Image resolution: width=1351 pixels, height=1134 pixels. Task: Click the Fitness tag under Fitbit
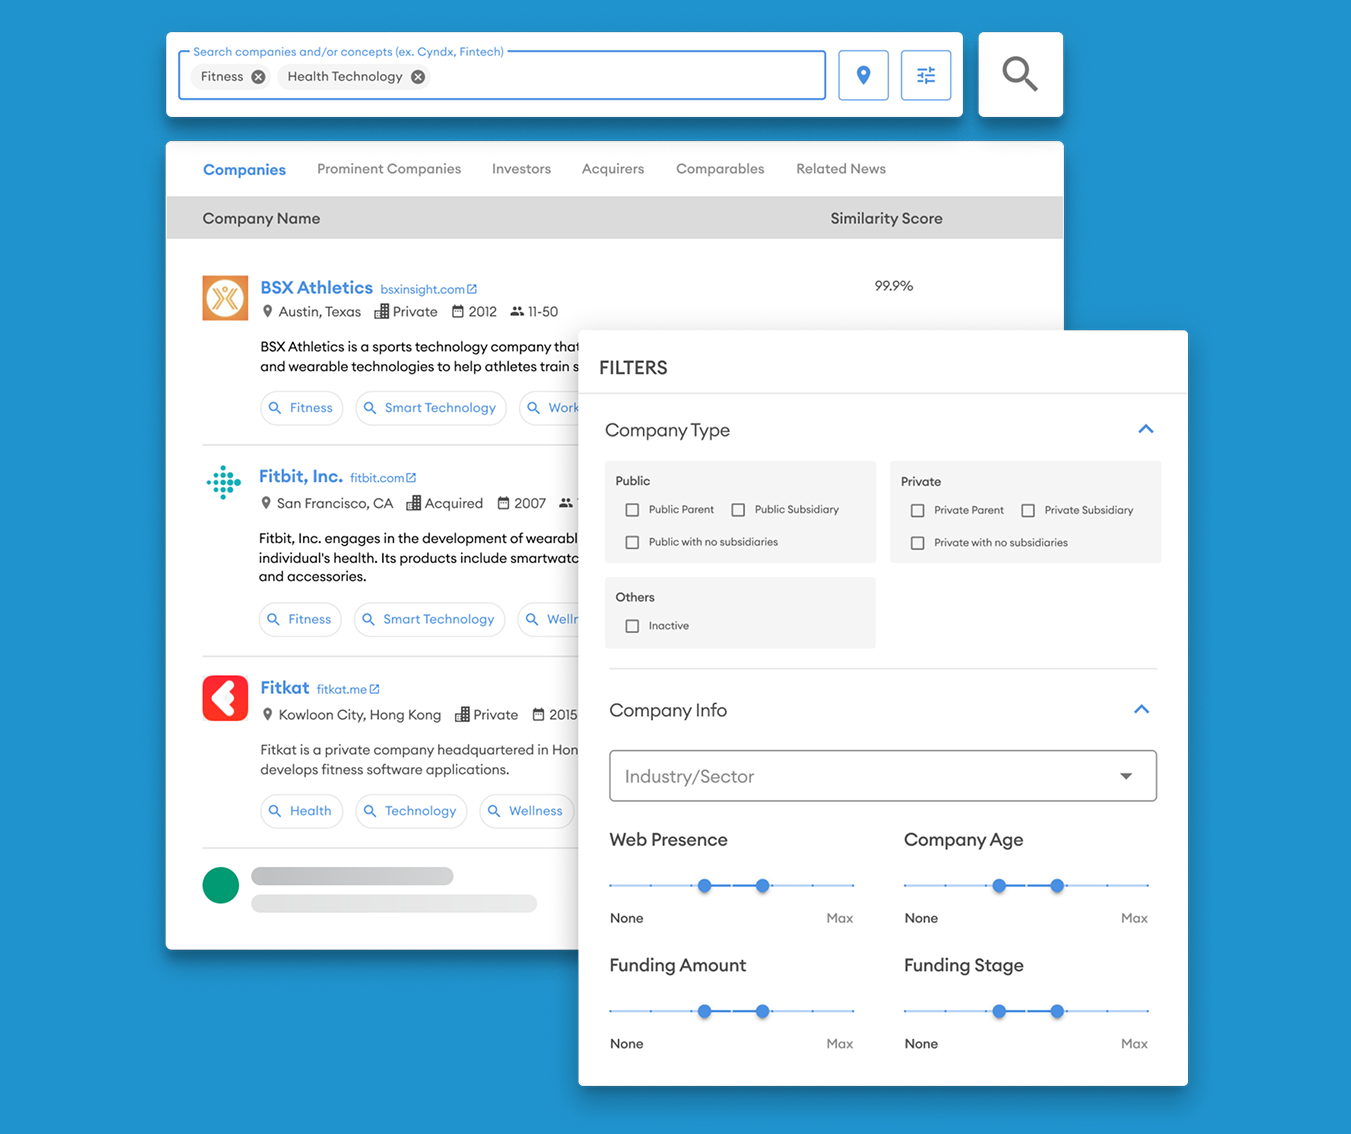click(x=300, y=619)
